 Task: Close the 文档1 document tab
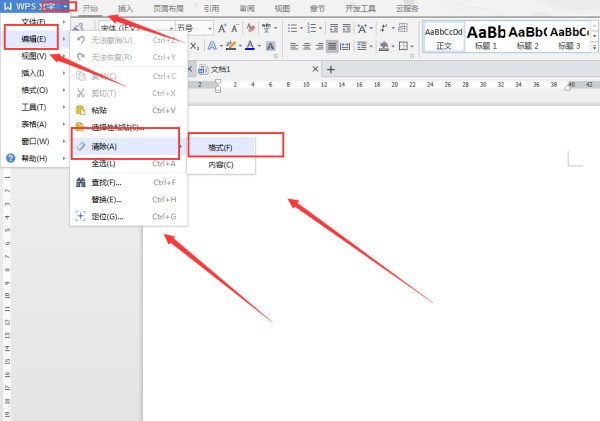coord(316,69)
